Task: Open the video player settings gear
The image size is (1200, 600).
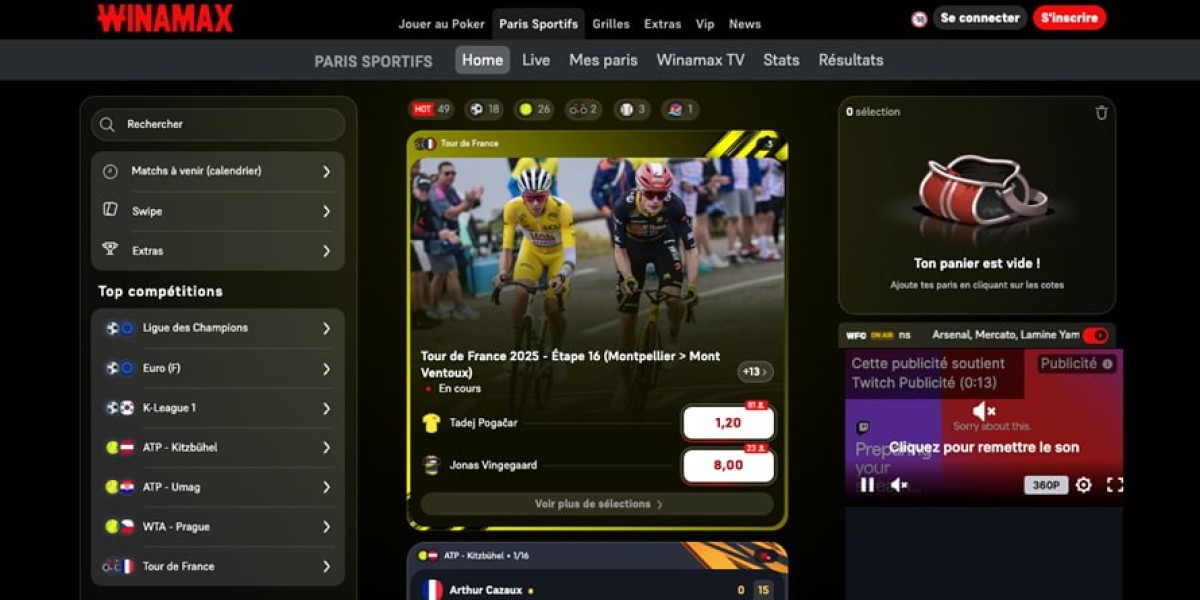Action: [1083, 485]
